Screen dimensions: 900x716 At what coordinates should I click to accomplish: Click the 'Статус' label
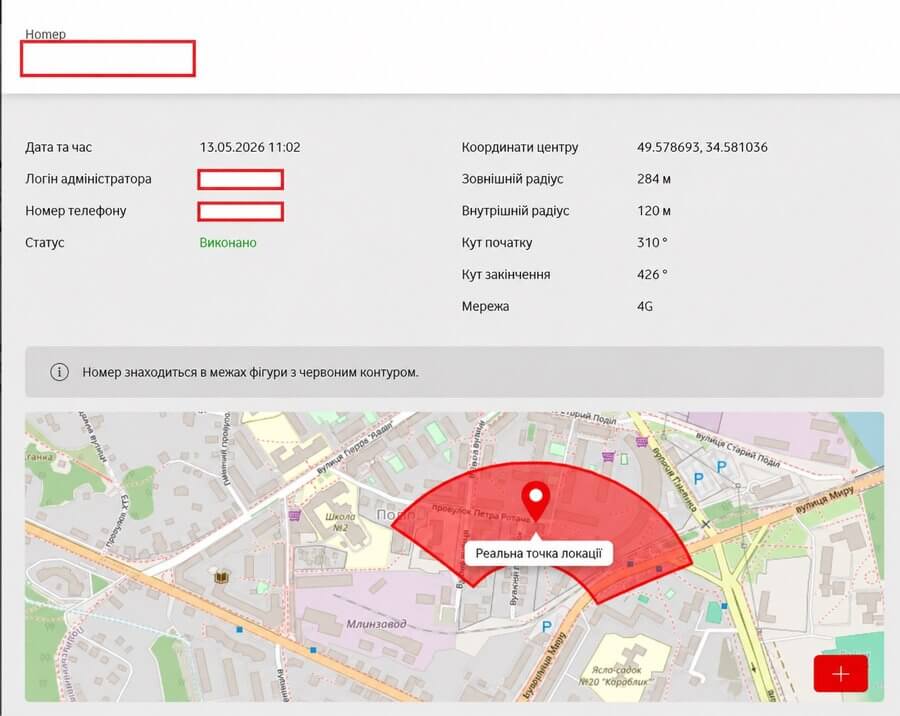click(45, 242)
